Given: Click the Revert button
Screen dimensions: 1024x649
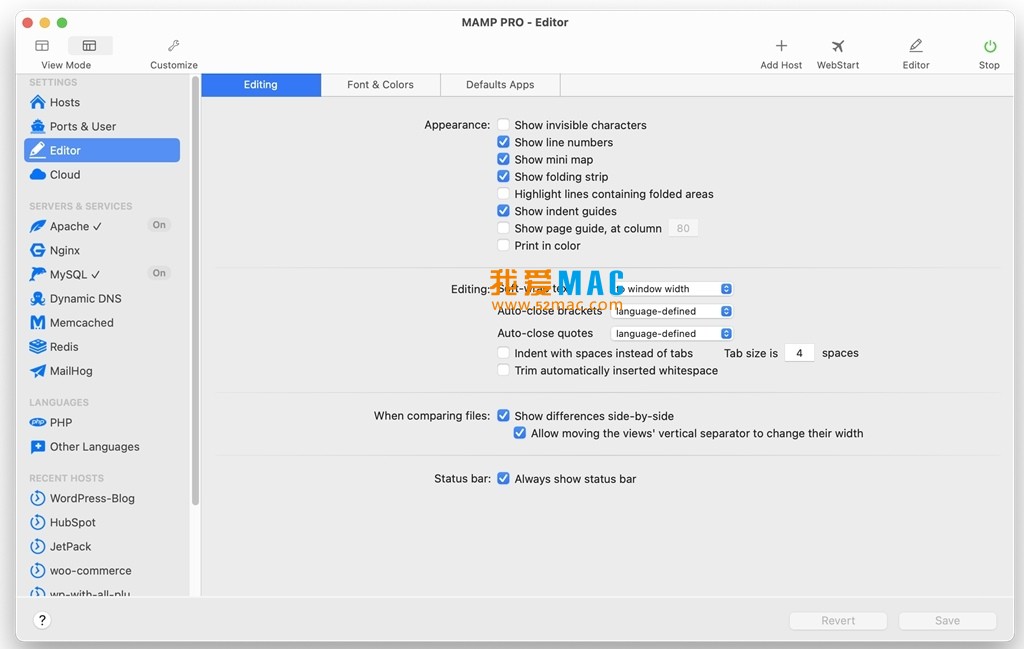Looking at the screenshot, I should click(x=838, y=621).
